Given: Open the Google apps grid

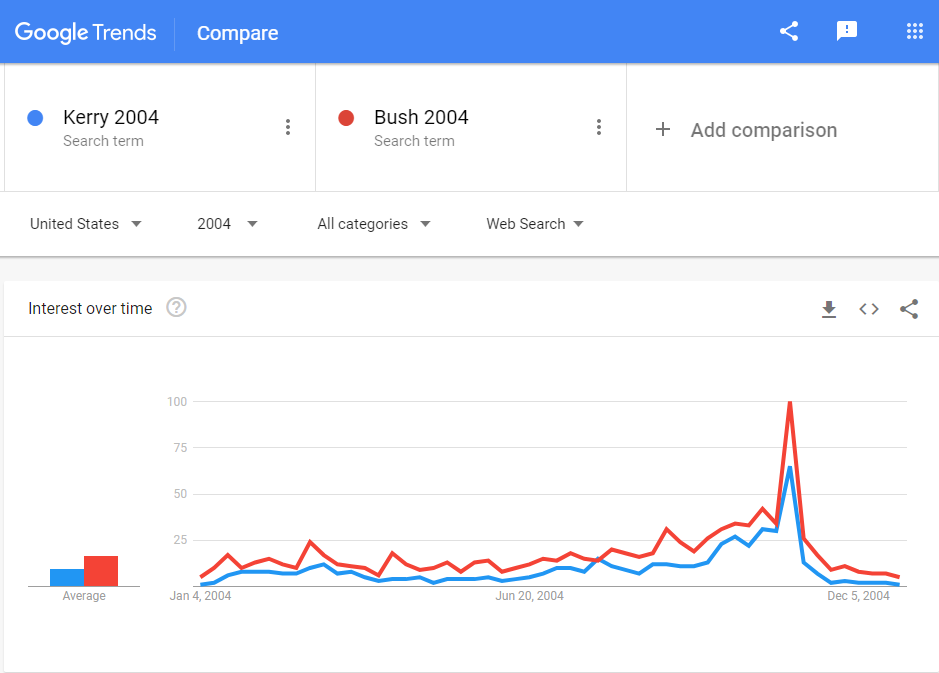Looking at the screenshot, I should [x=914, y=31].
